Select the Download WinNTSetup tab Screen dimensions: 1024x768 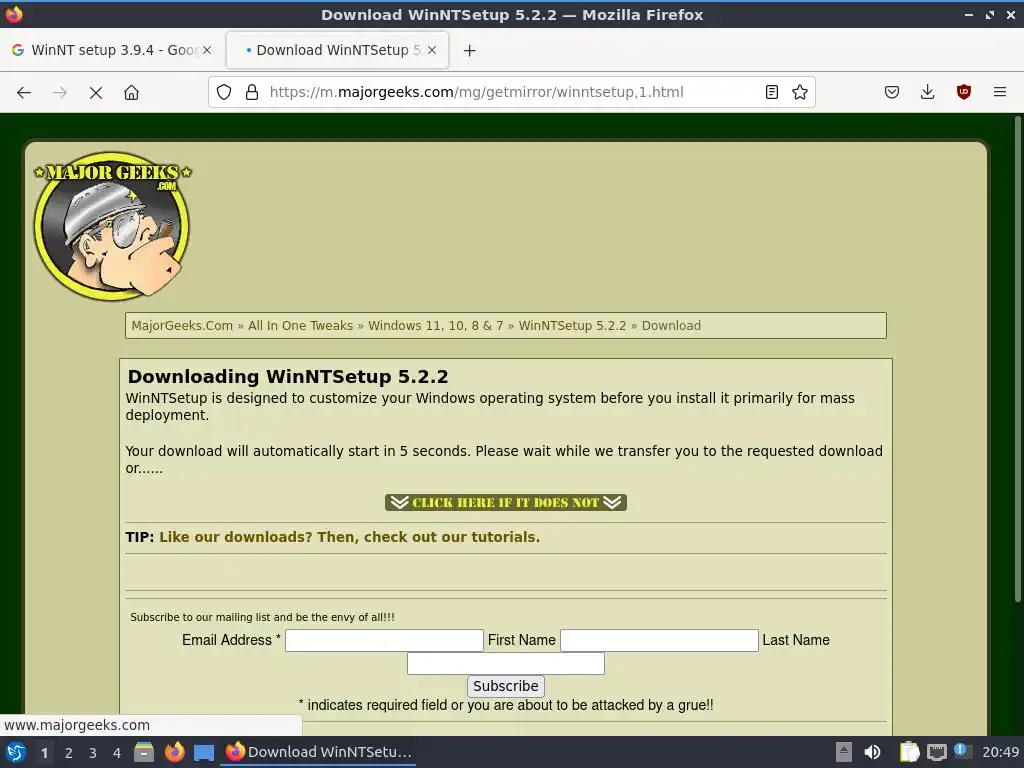pyautogui.click(x=337, y=50)
